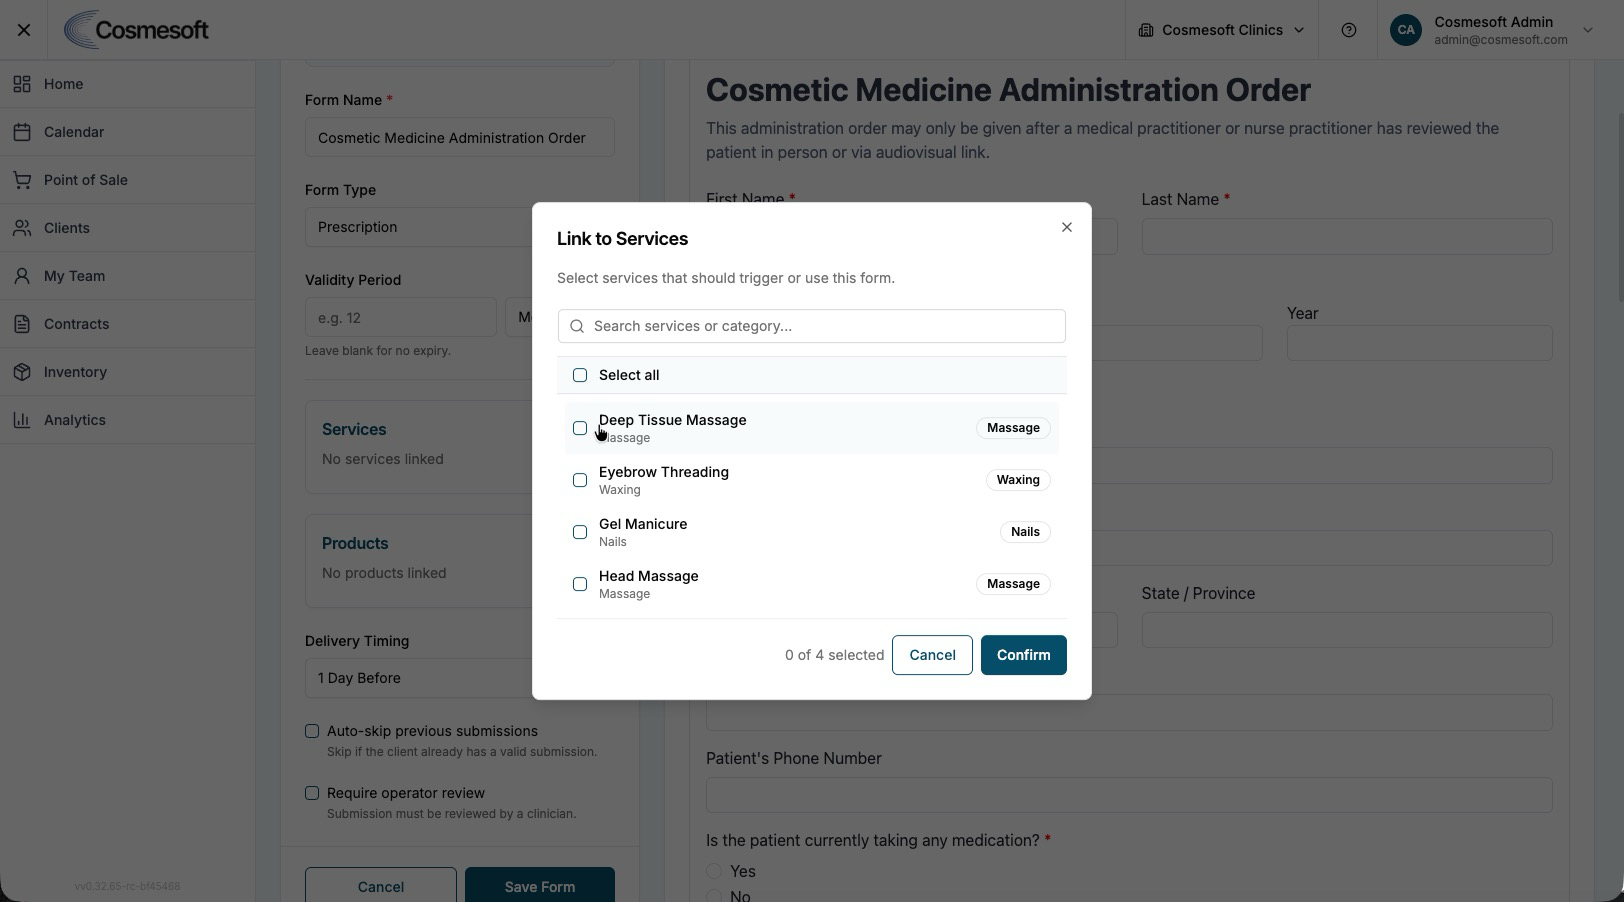Click the Home sidebar icon
Viewport: 1624px width, 902px height.
22,84
